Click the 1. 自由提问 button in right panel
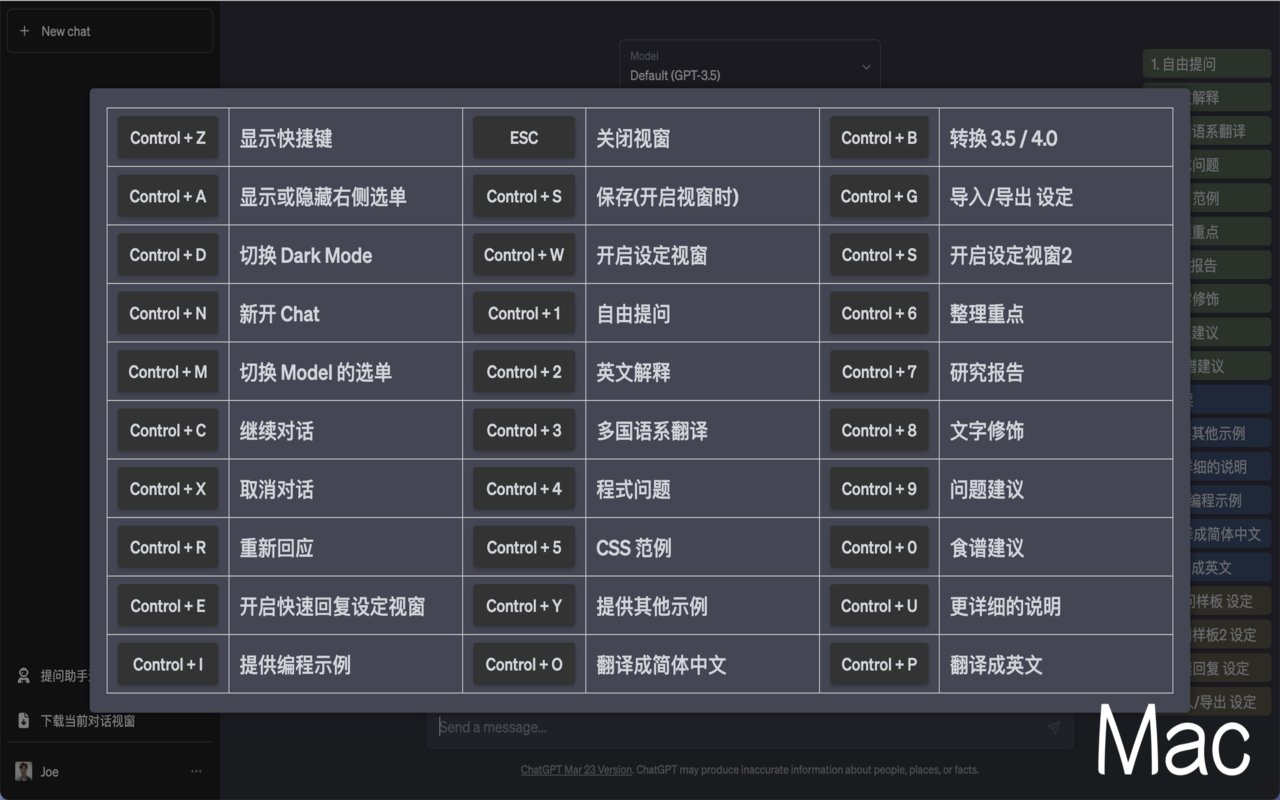This screenshot has width=1280, height=800. (x=1207, y=64)
